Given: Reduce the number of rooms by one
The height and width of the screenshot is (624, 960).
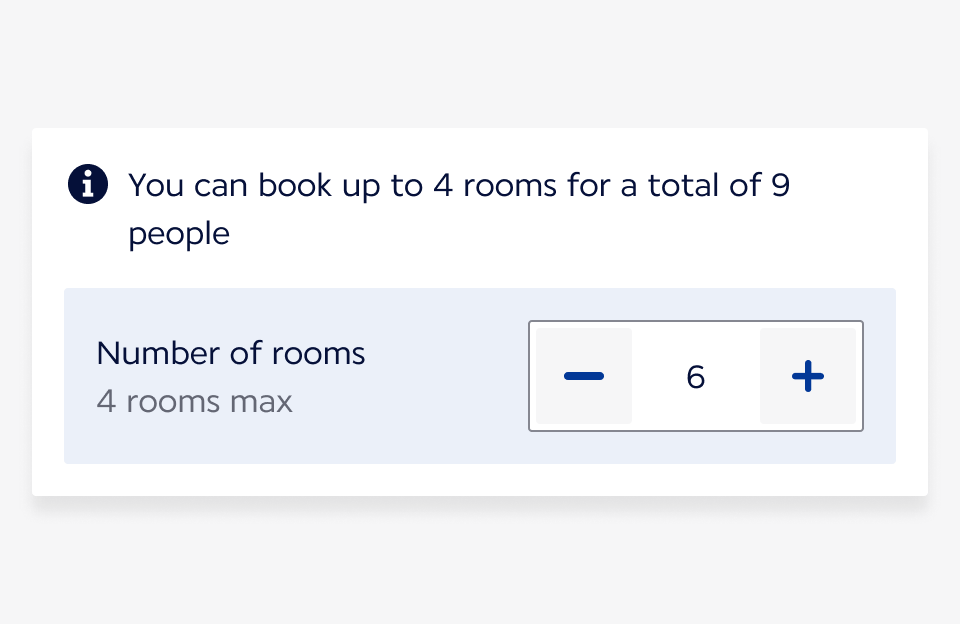Looking at the screenshot, I should (584, 376).
